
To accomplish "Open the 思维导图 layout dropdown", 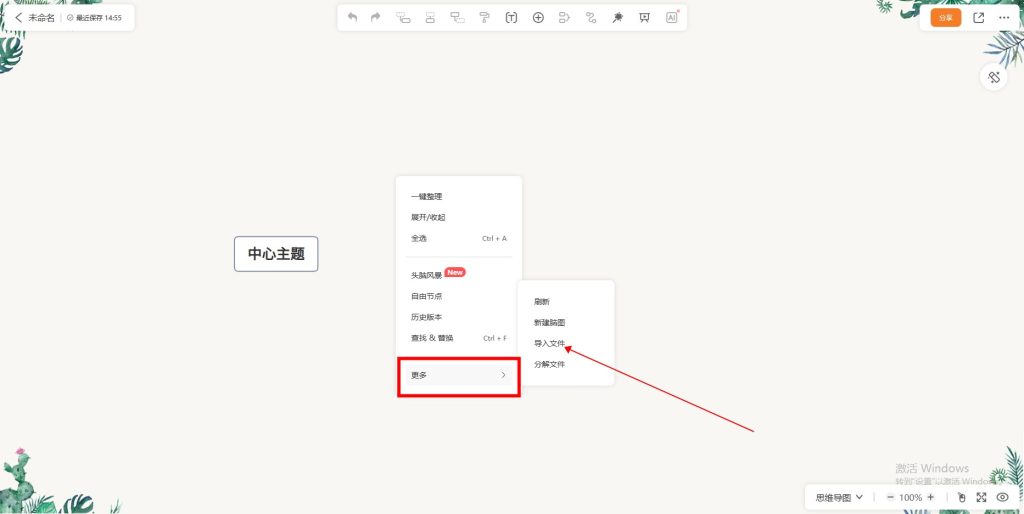I will pos(839,497).
